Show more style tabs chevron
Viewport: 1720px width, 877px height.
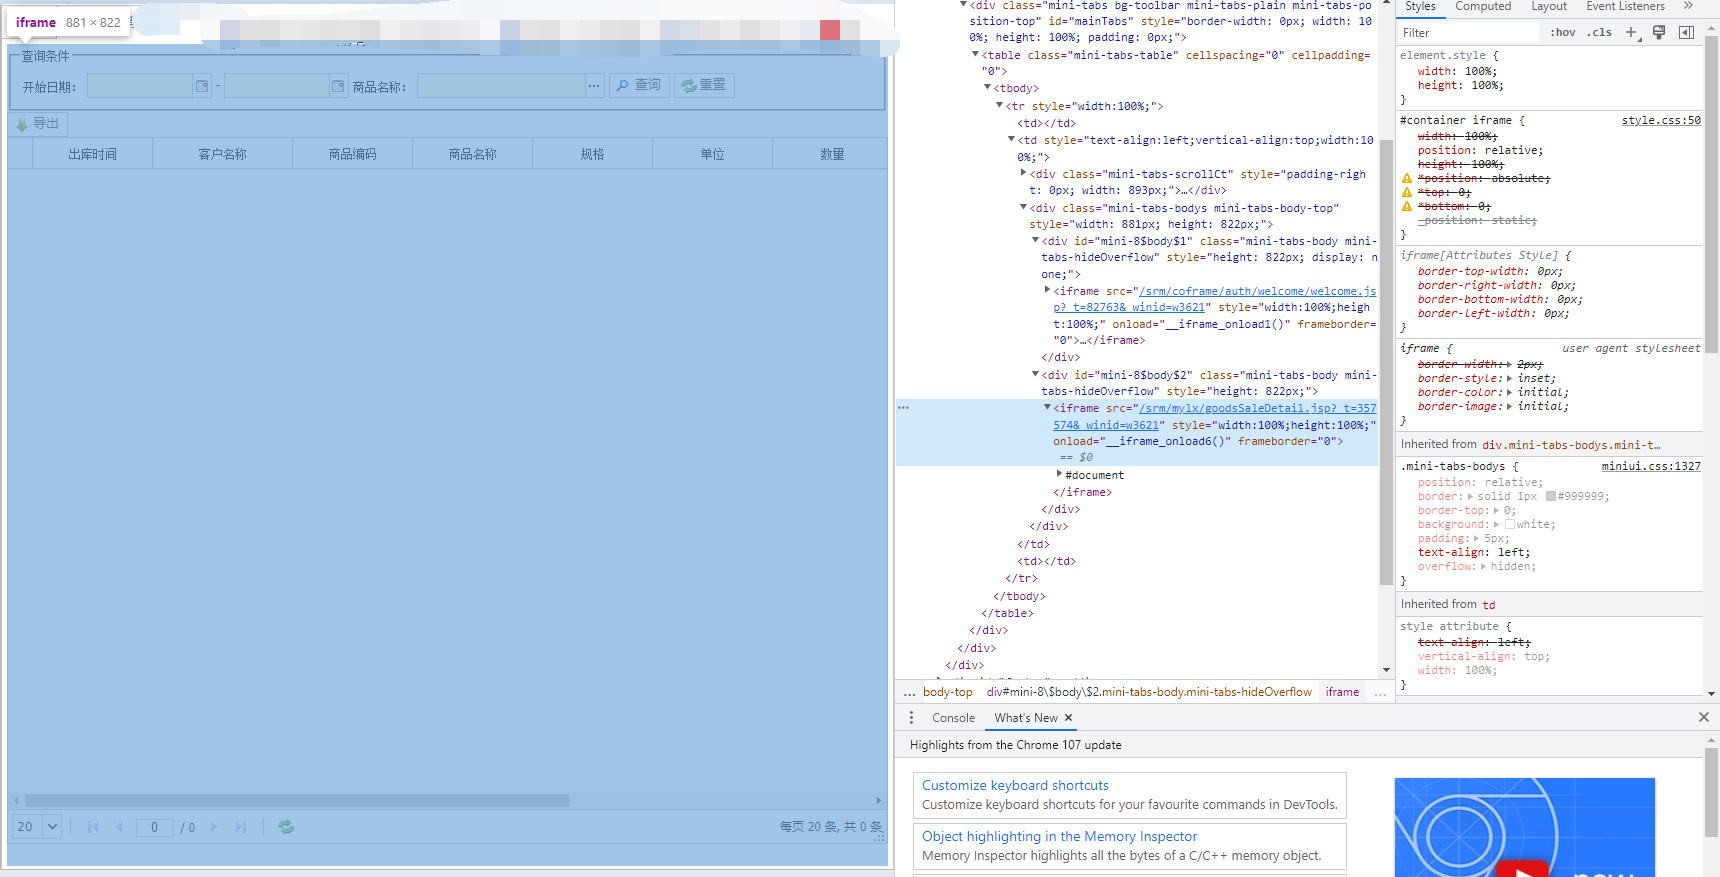click(1688, 6)
